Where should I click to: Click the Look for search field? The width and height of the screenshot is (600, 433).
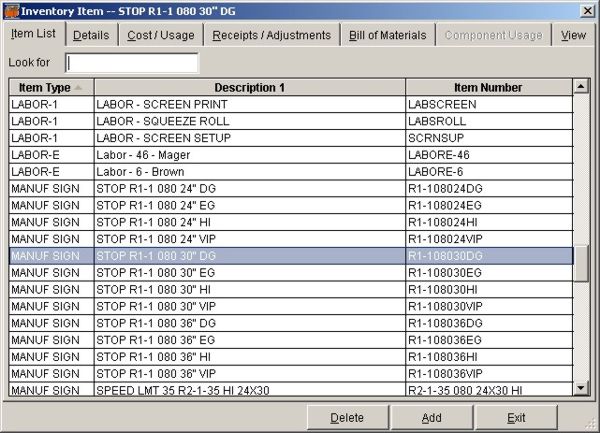132,63
